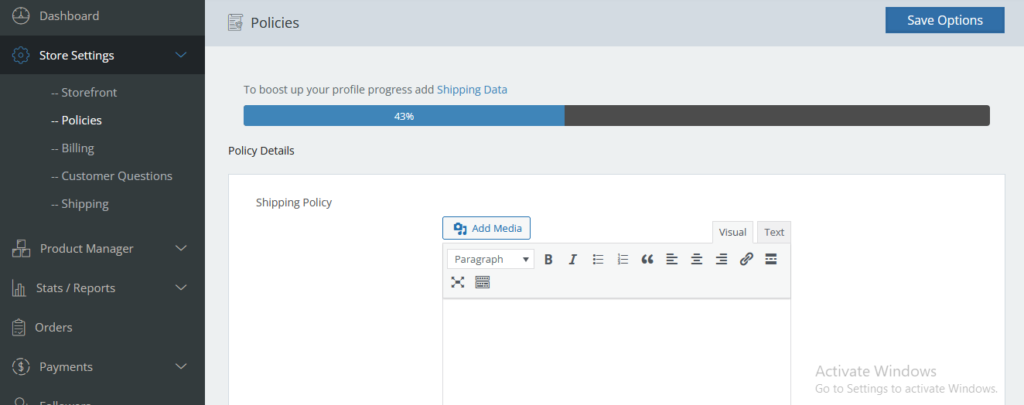
Task: Insert a numbered list
Action: click(622, 259)
